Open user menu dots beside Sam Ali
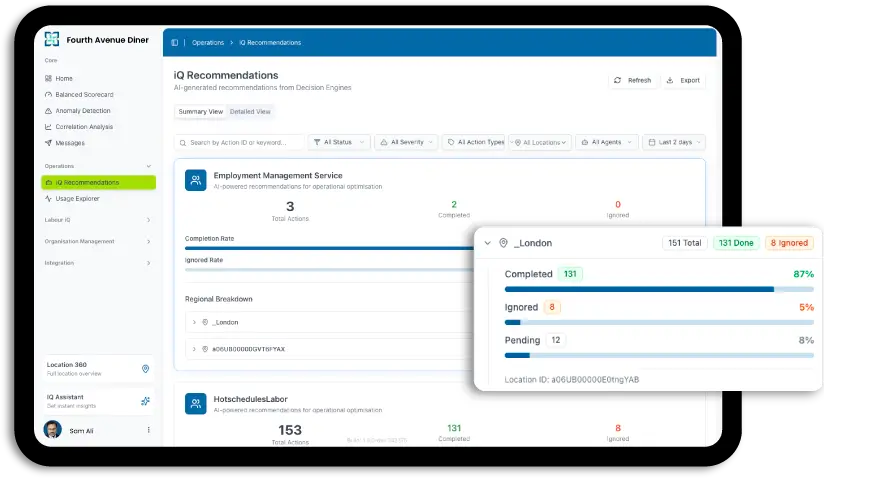Image resolution: width=890 pixels, height=482 pixels. pos(149,430)
